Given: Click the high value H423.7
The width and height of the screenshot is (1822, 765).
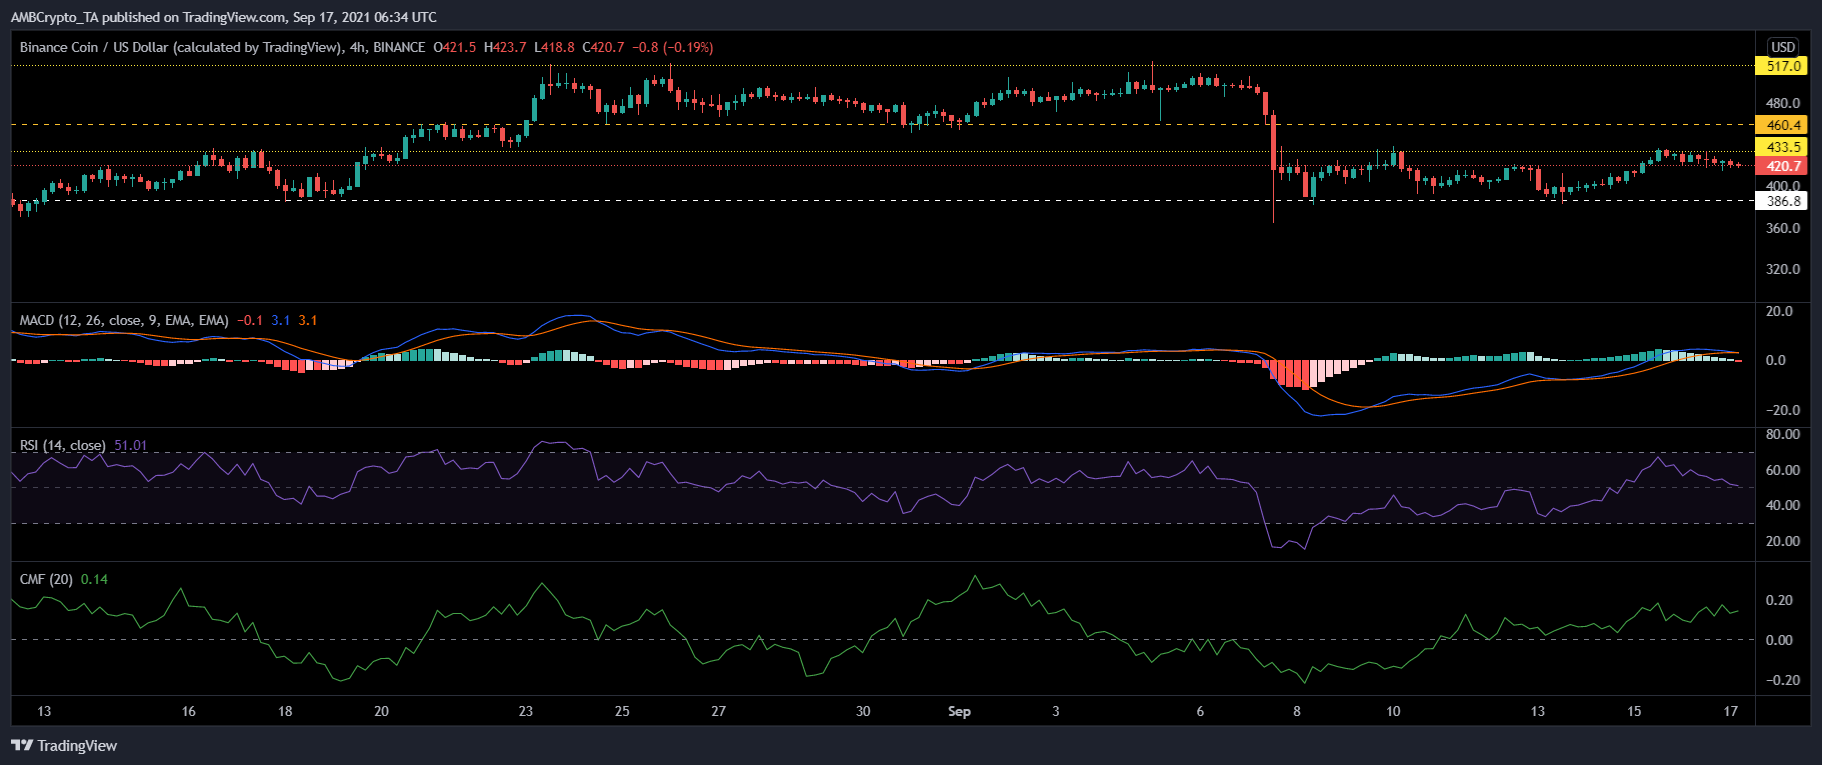Looking at the screenshot, I should tap(505, 47).
